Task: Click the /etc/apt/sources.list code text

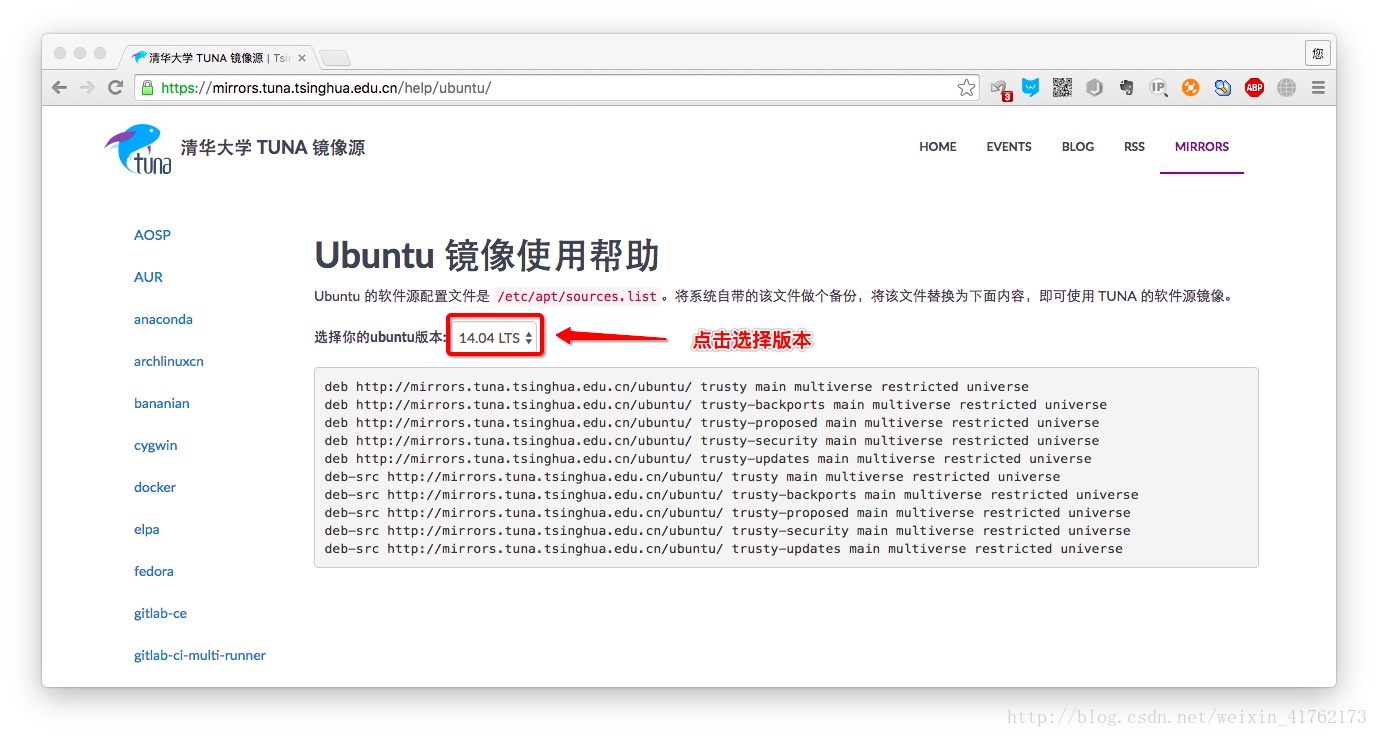Action: click(x=577, y=296)
